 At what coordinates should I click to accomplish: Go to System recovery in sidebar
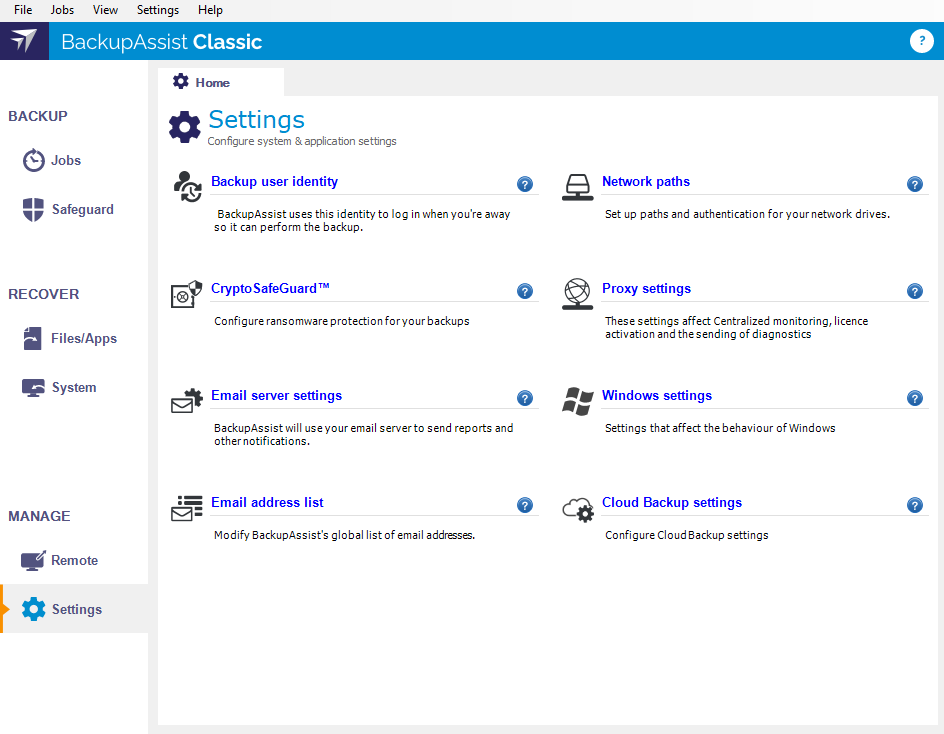coord(74,388)
